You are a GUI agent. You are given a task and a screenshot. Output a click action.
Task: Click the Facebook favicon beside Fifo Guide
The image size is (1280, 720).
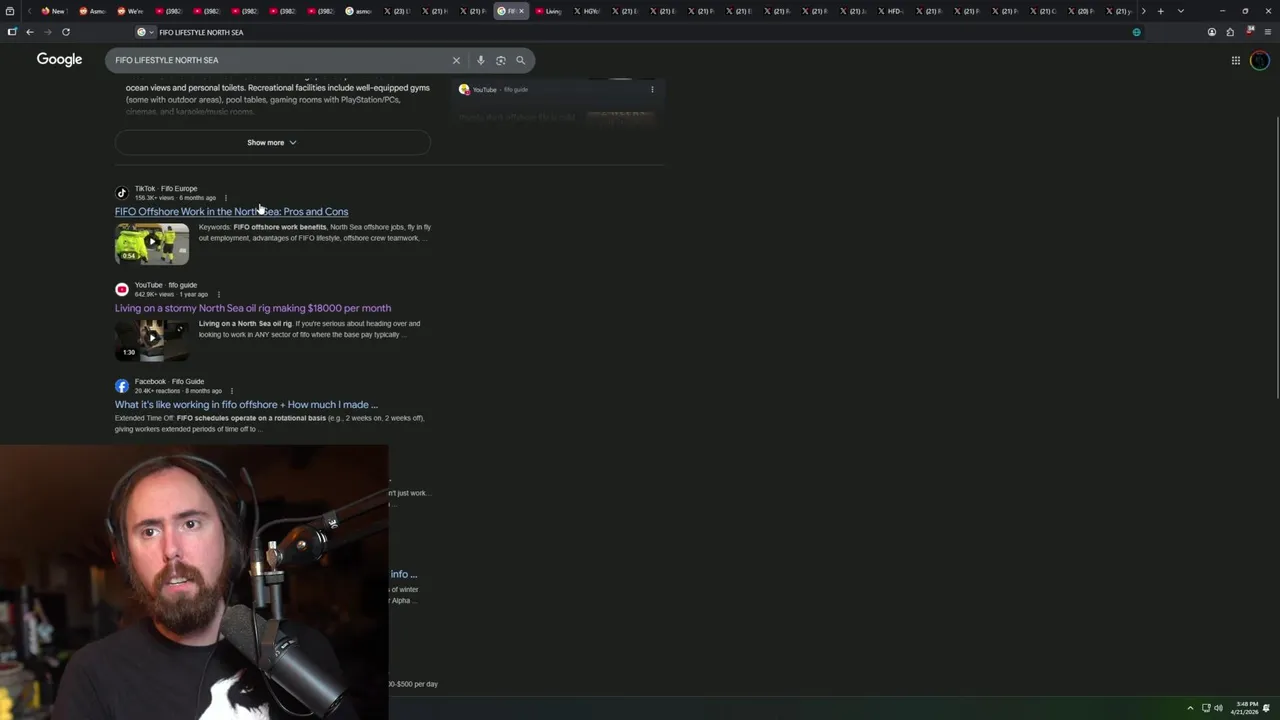[122, 386]
